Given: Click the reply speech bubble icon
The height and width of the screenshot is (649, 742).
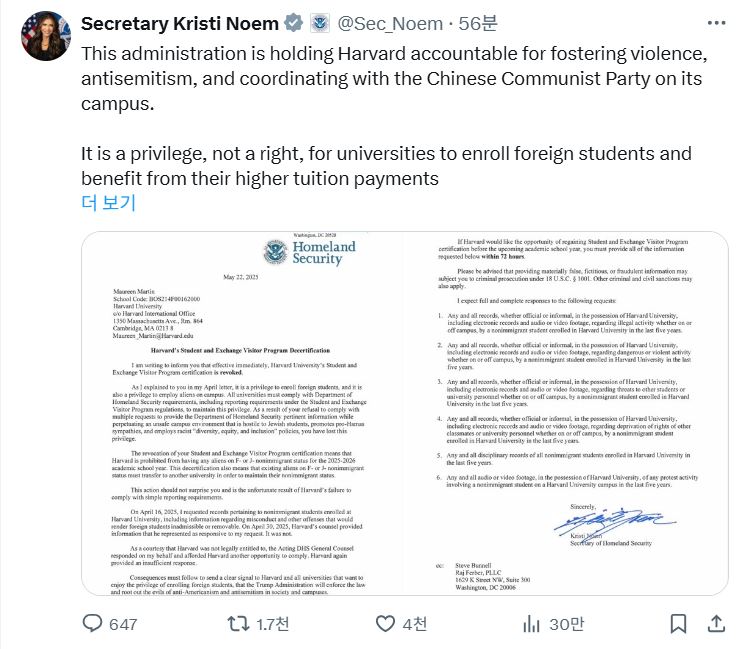Looking at the screenshot, I should click(x=92, y=623).
